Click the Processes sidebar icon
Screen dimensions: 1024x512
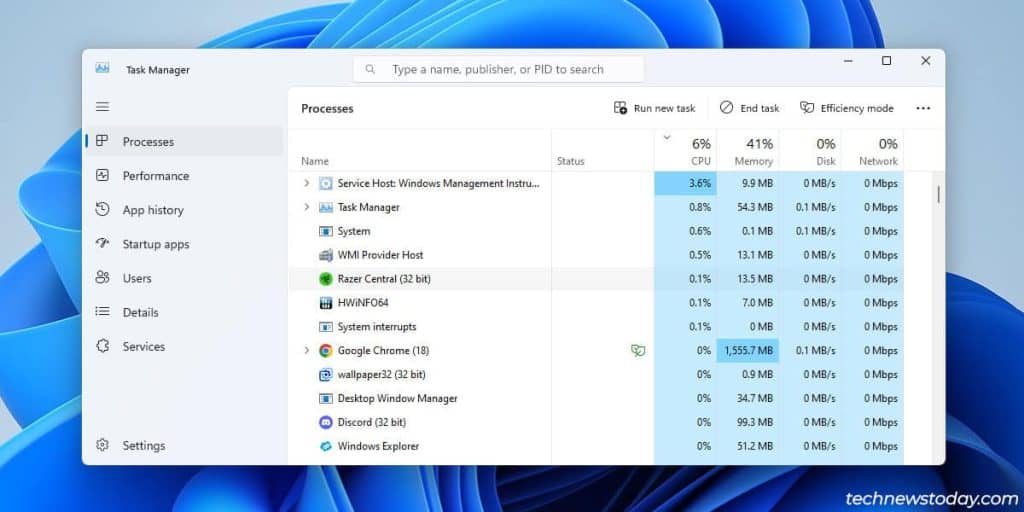pyautogui.click(x=102, y=141)
